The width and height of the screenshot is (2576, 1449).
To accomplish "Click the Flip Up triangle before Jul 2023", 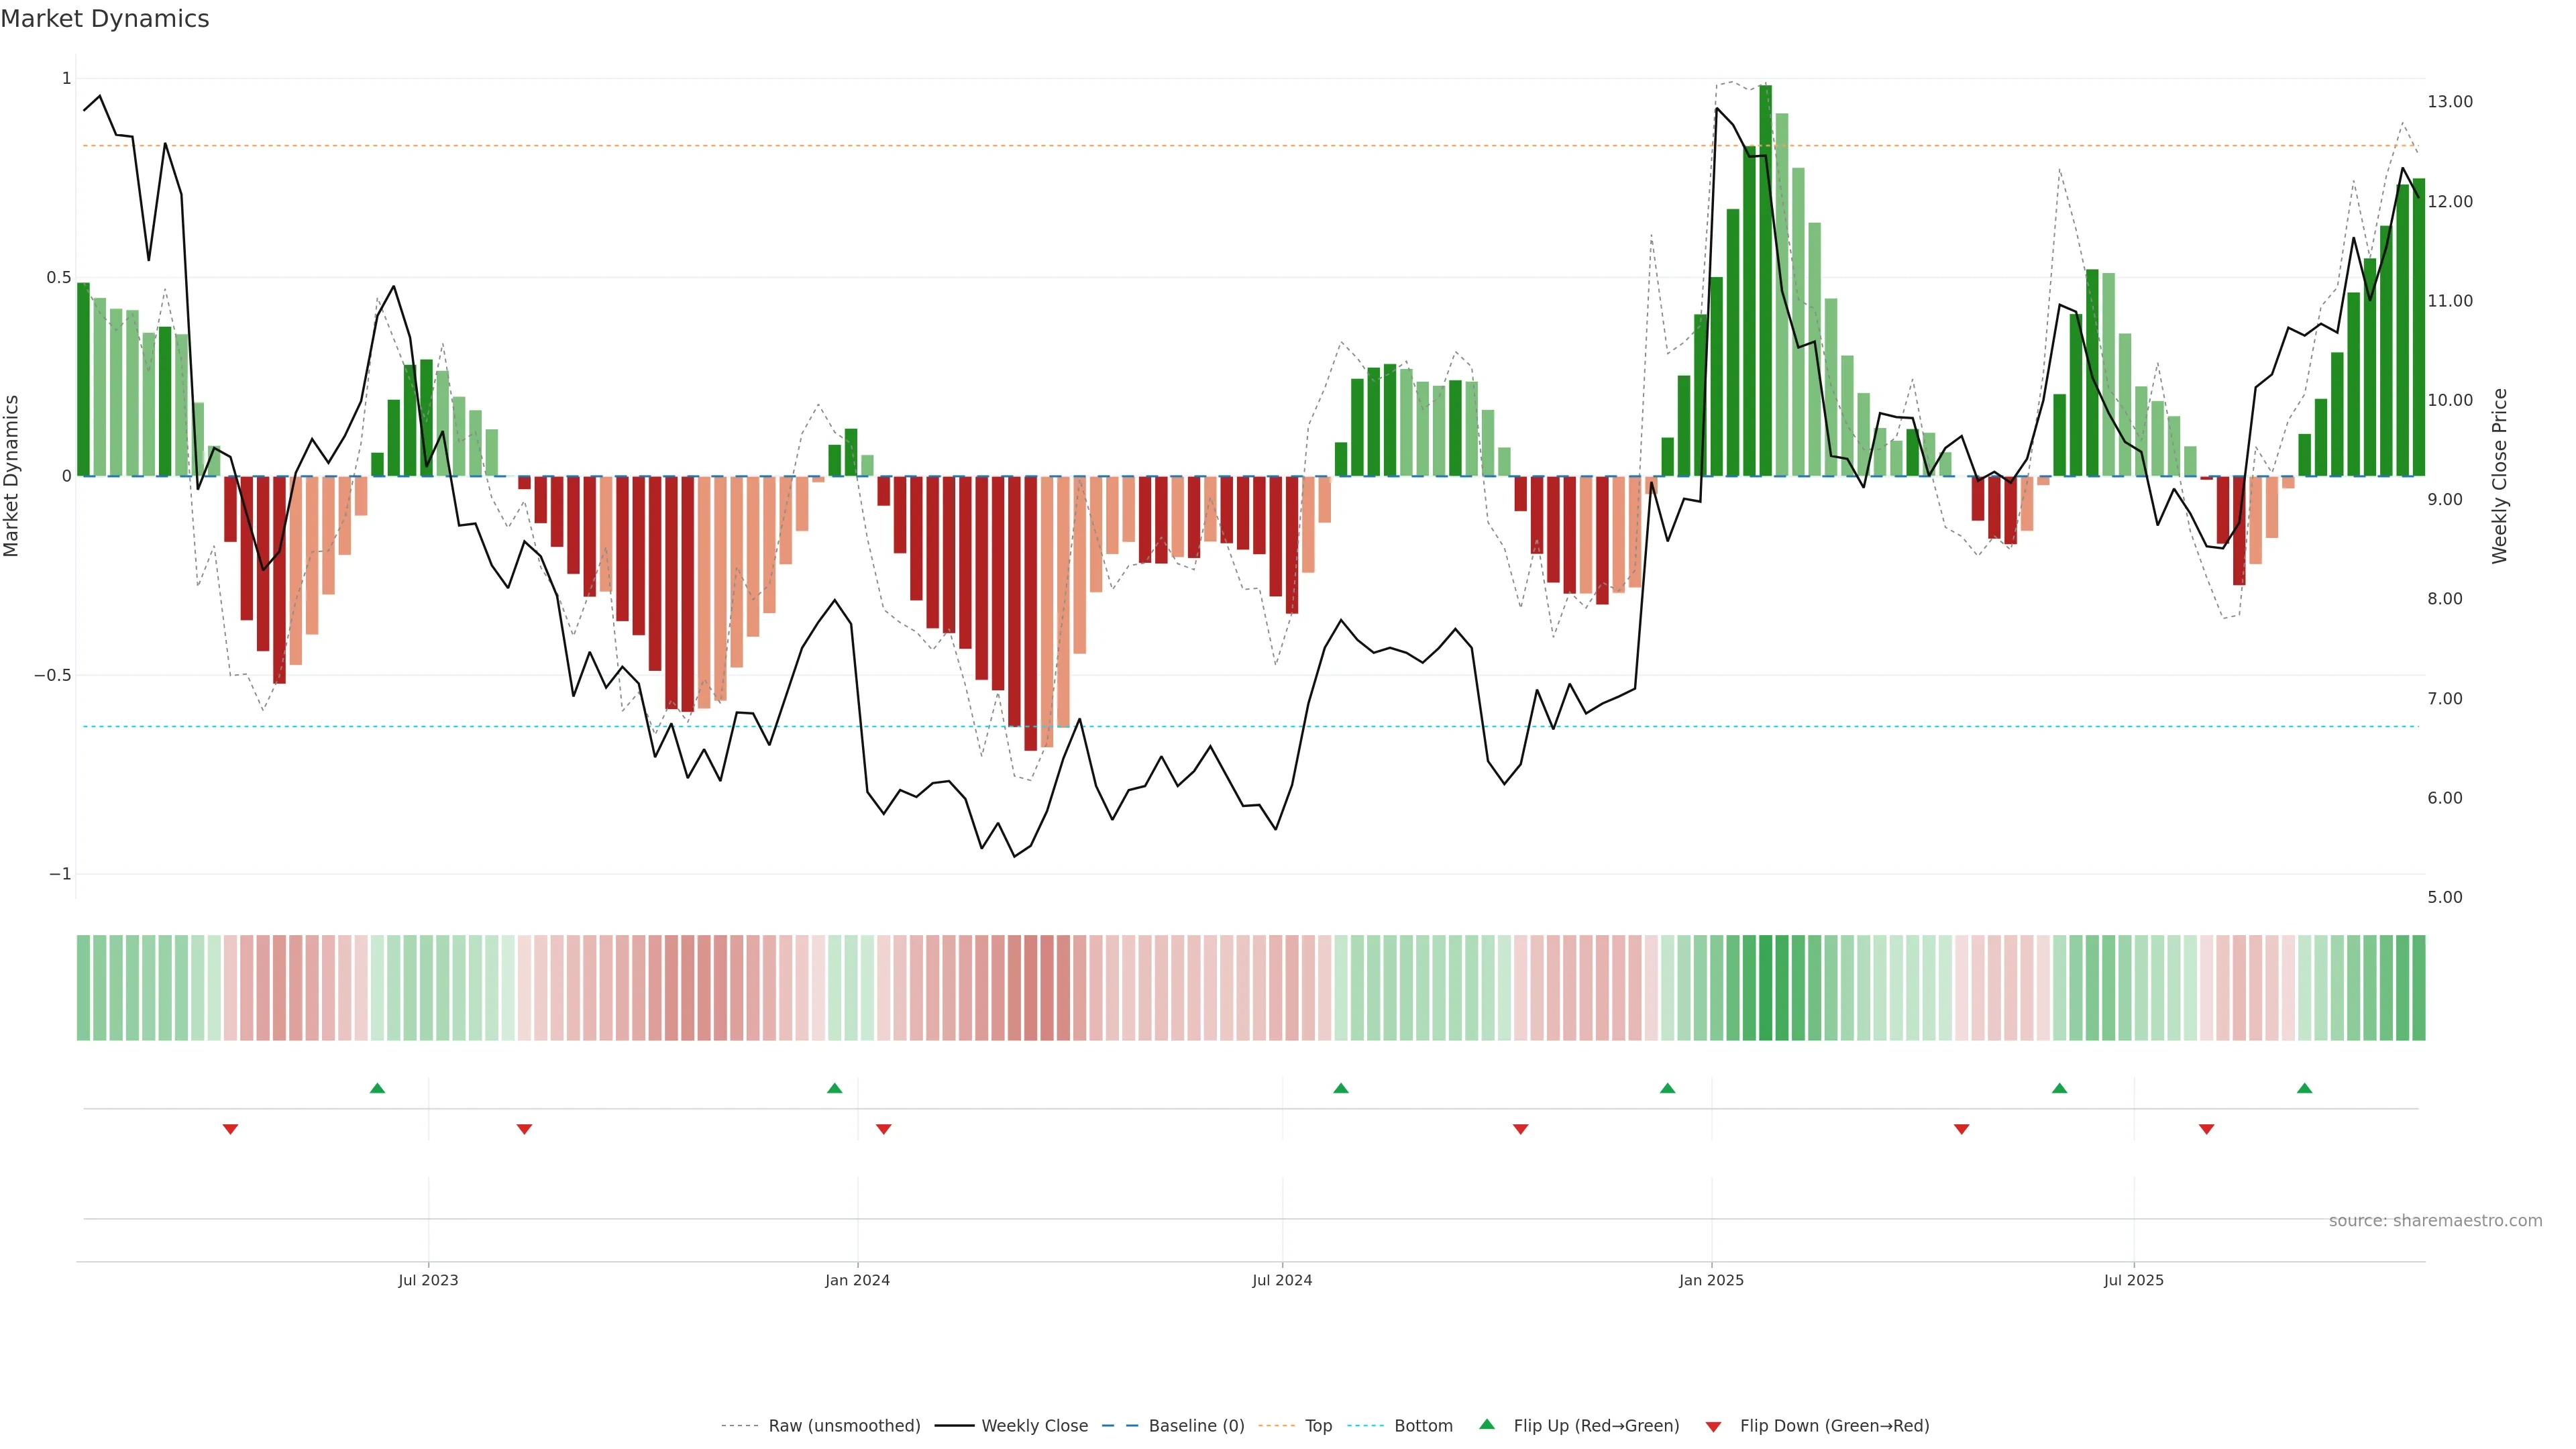I will pos(377,1088).
